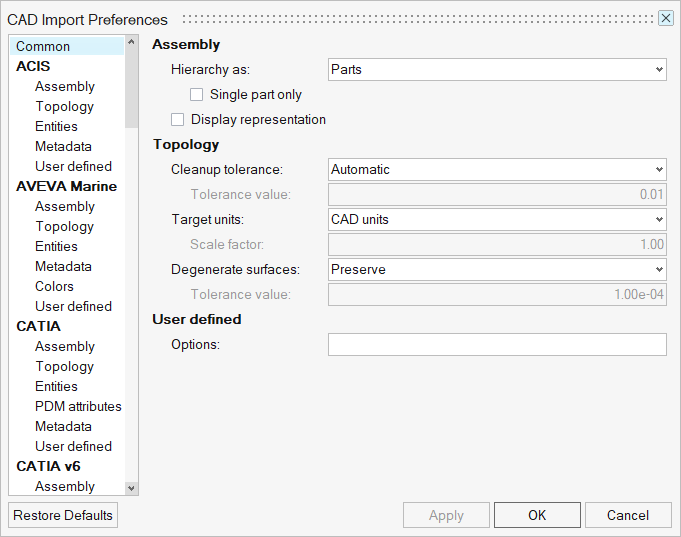Select the ACIS category heading
Screen dimensions: 681x537
33,66
